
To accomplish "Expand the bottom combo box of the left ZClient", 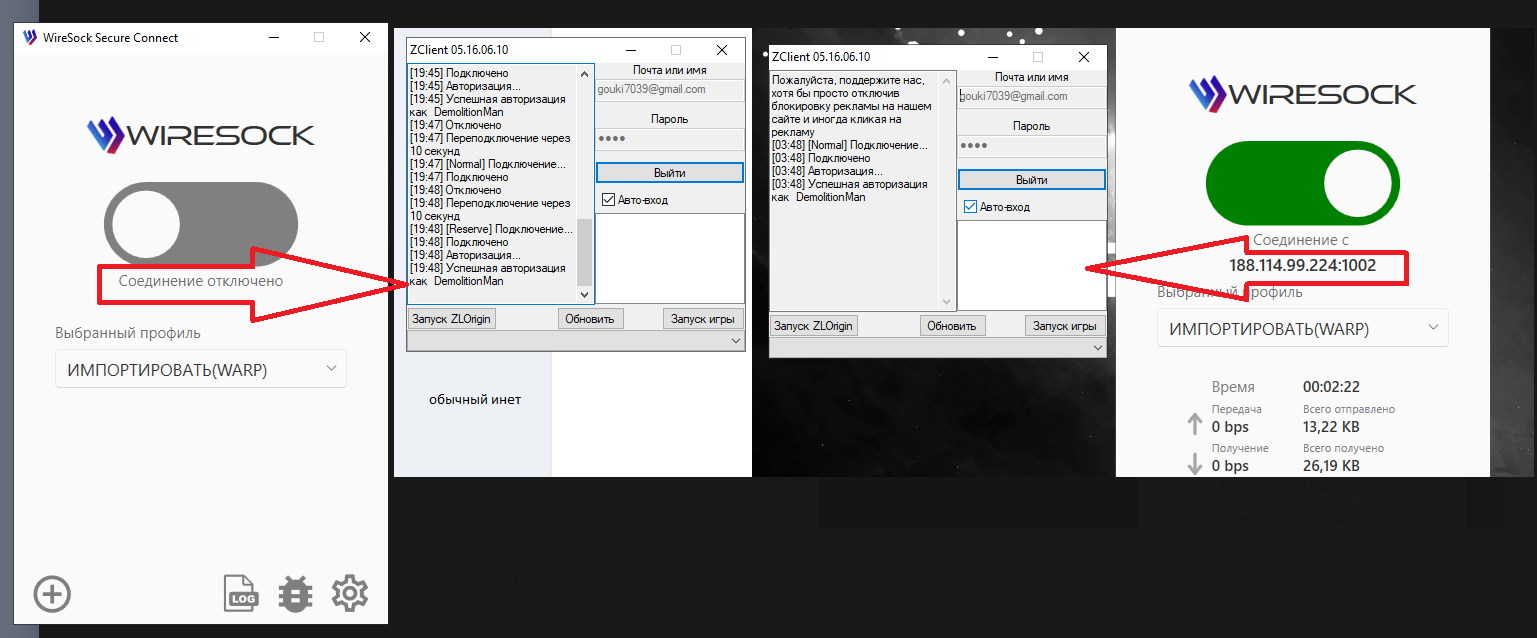I will click(x=576, y=341).
